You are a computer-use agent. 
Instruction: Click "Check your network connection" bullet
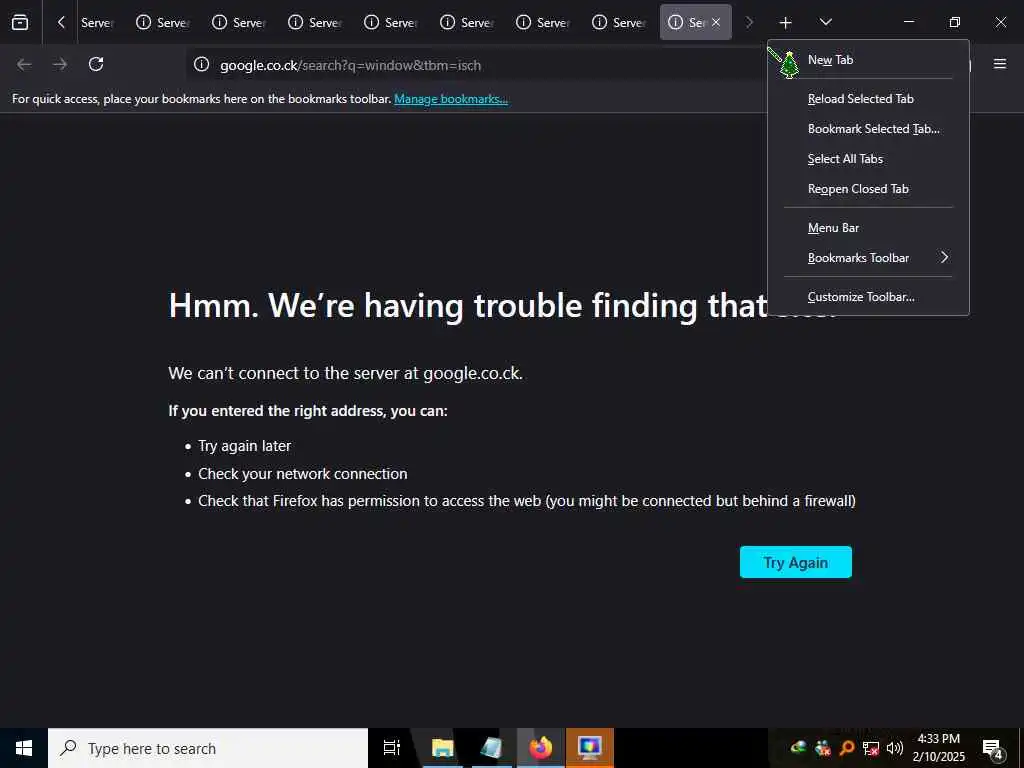(x=302, y=474)
